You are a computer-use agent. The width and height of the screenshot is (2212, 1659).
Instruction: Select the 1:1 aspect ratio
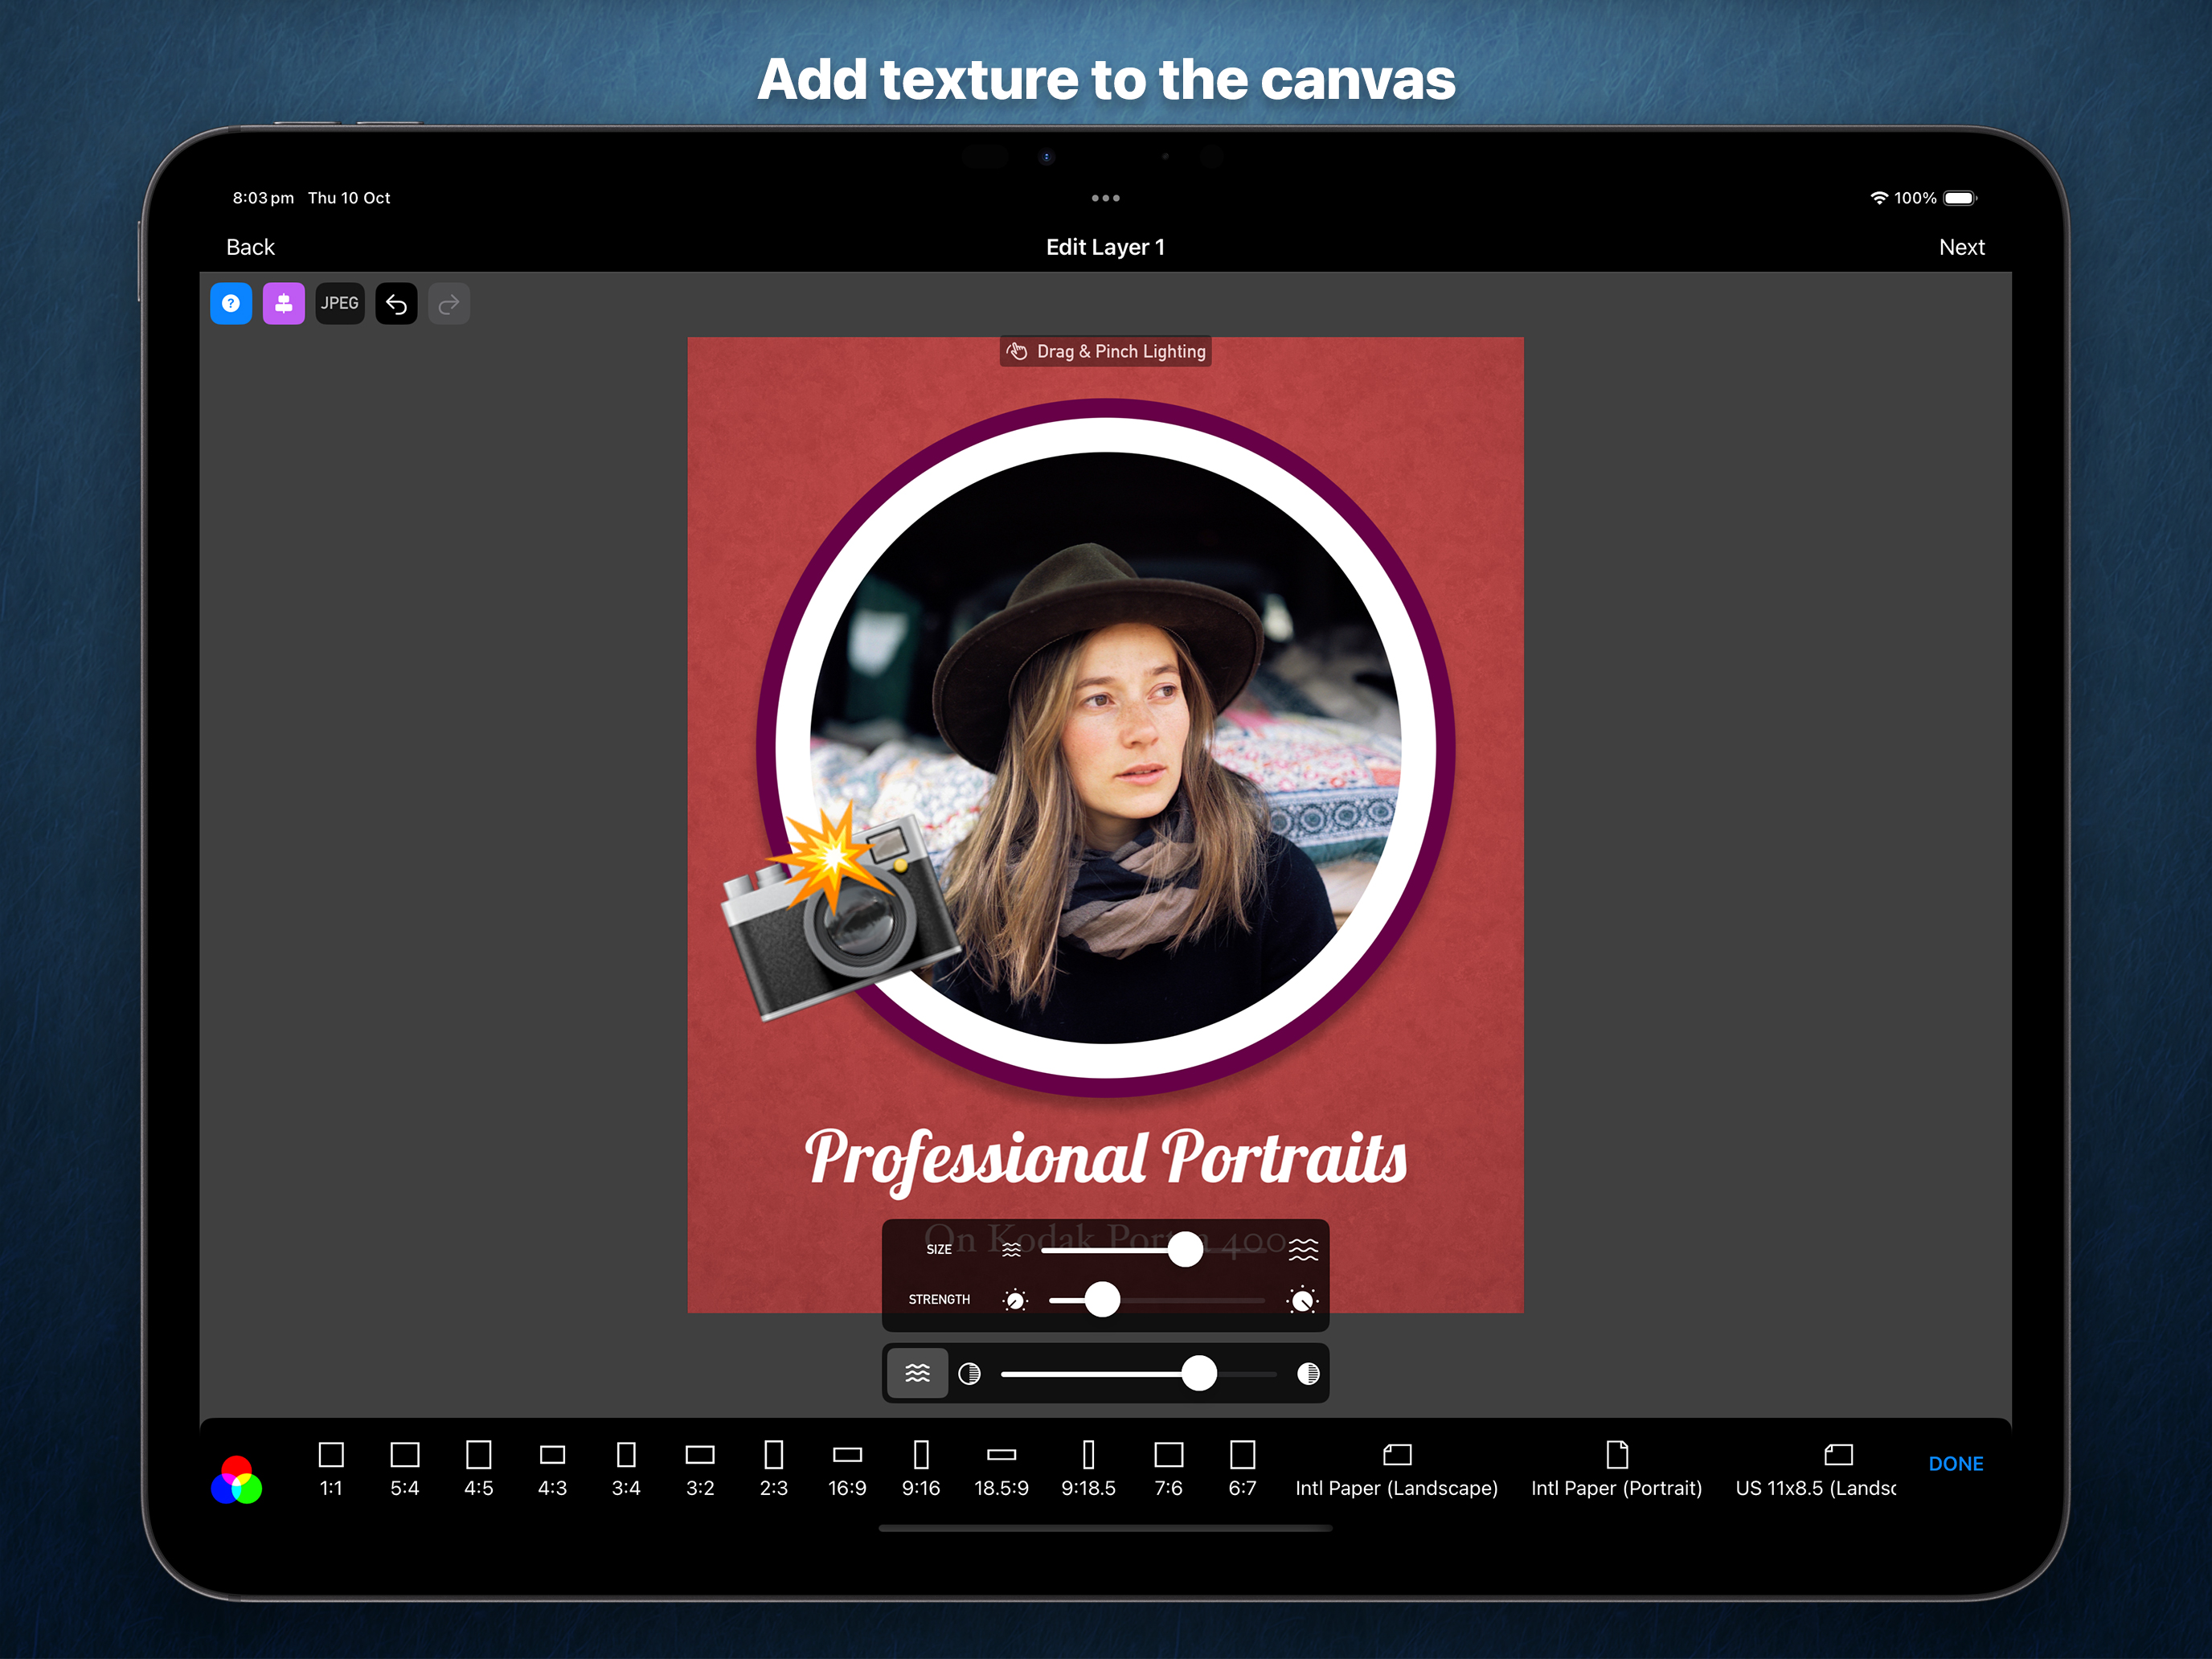331,1470
